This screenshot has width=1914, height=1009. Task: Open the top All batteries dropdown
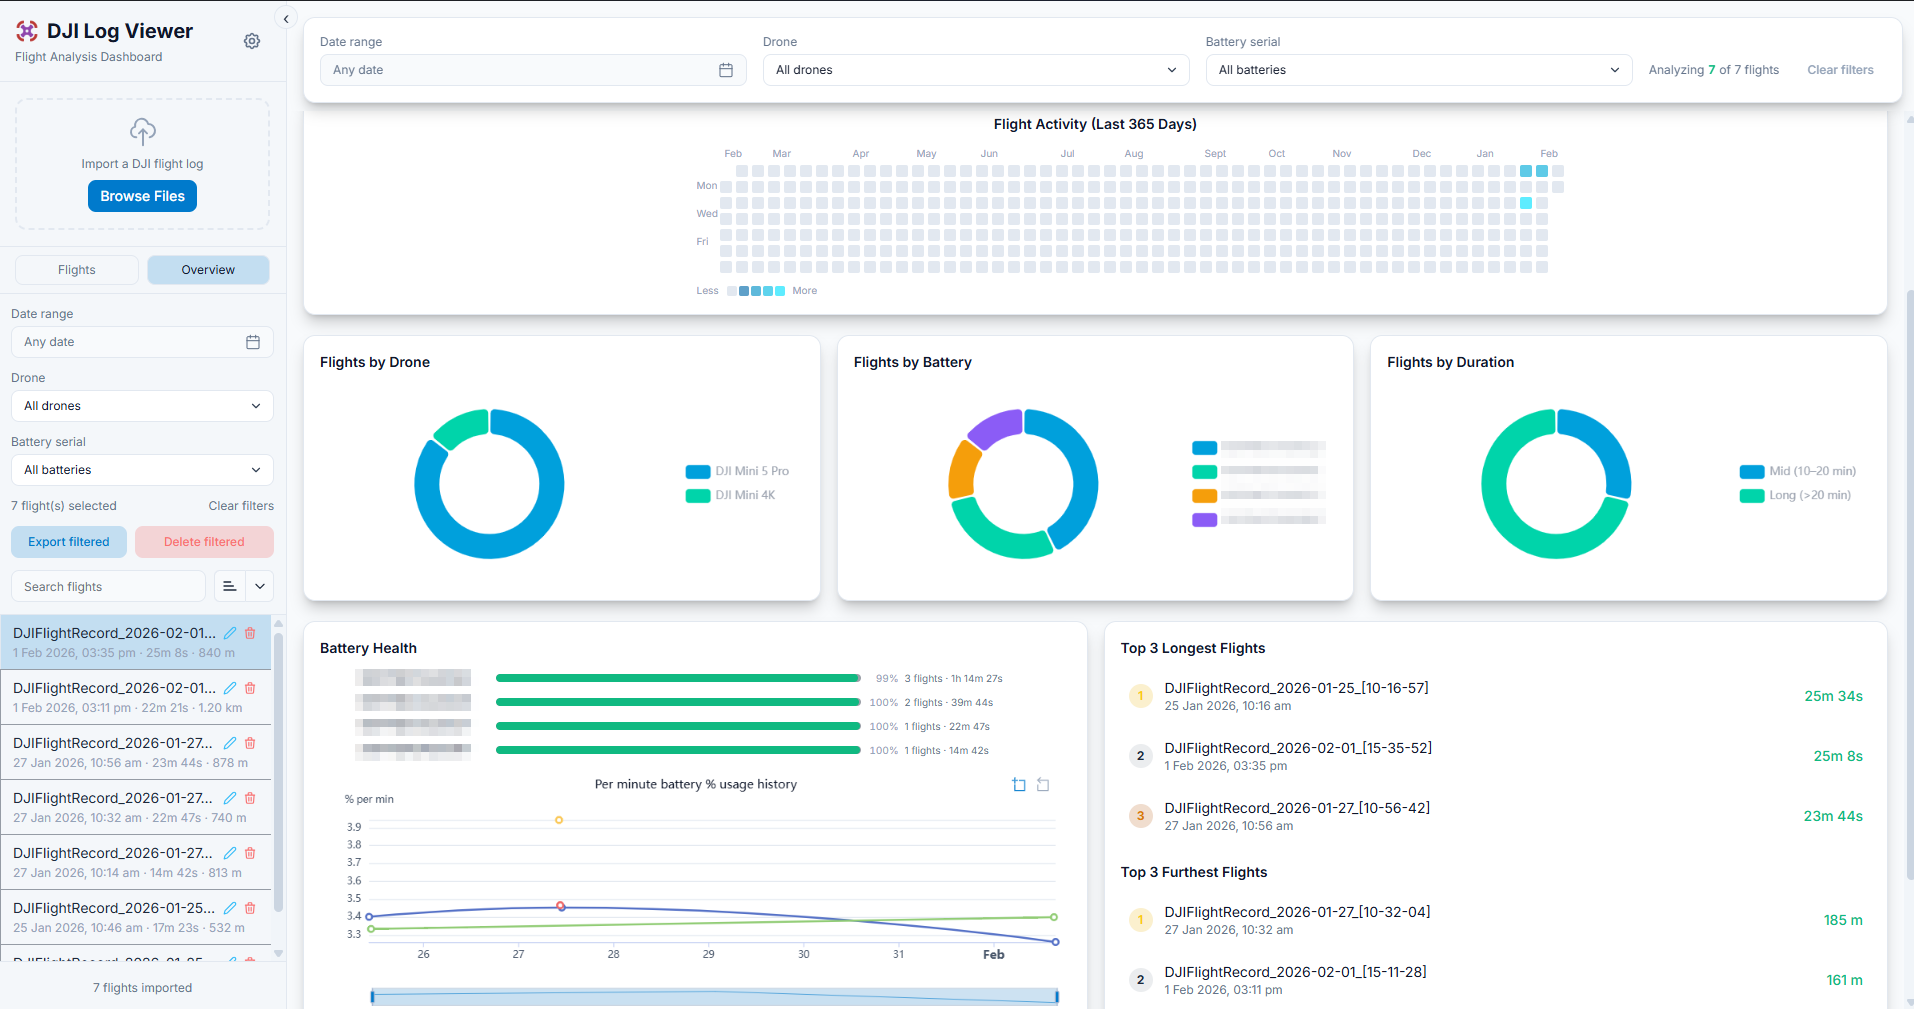pyautogui.click(x=1418, y=70)
